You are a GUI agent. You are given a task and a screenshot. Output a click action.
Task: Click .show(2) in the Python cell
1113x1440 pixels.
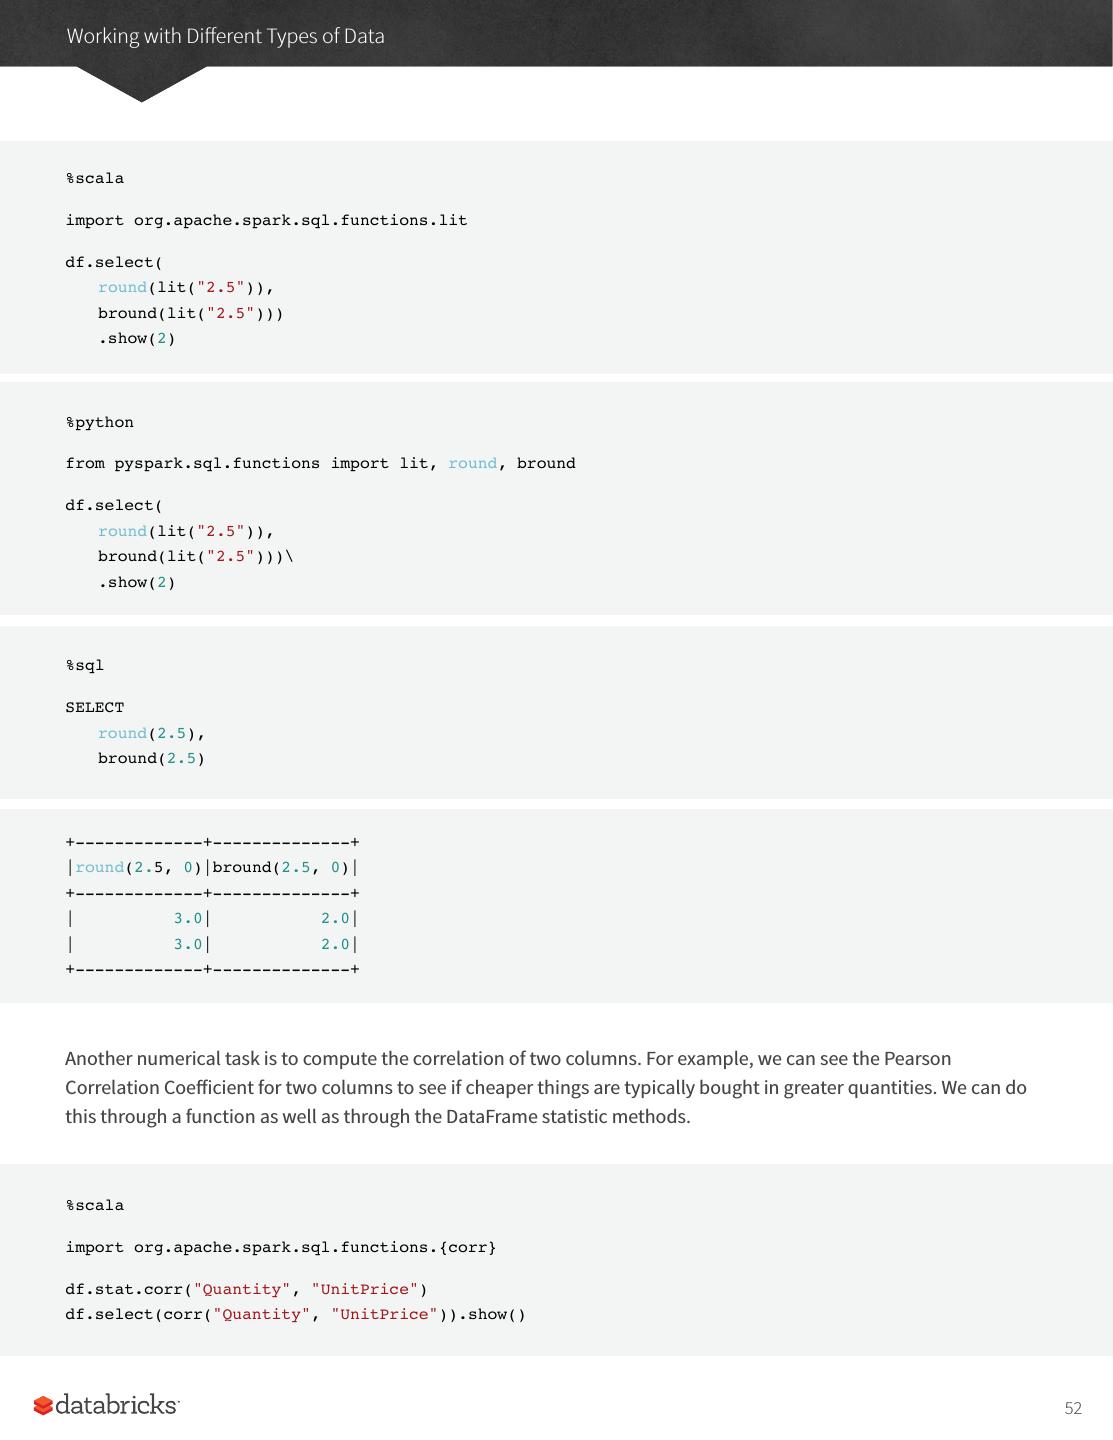pos(136,582)
